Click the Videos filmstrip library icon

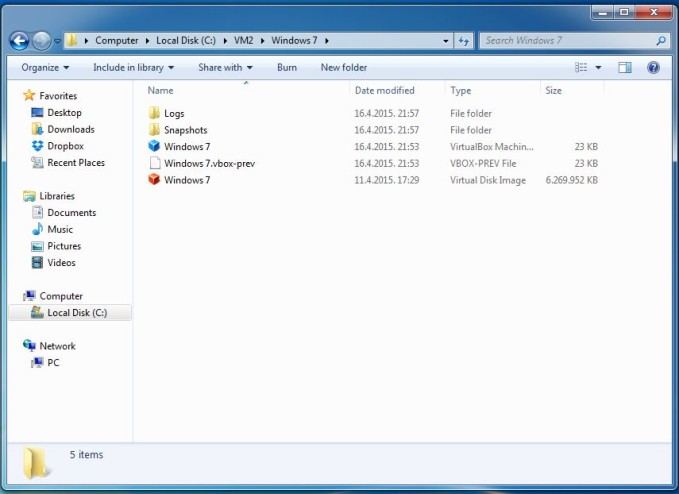[x=37, y=262]
